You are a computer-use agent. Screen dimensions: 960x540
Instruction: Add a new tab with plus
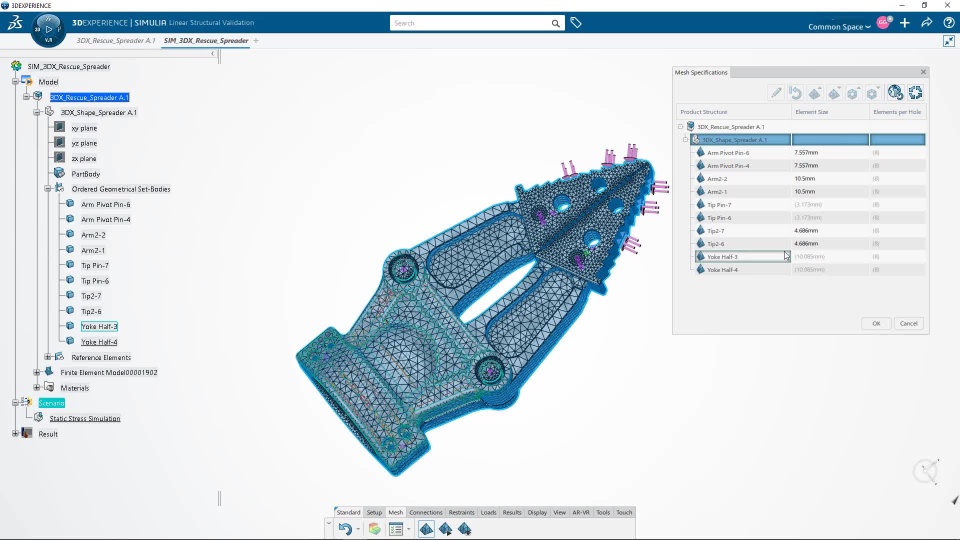pos(256,40)
